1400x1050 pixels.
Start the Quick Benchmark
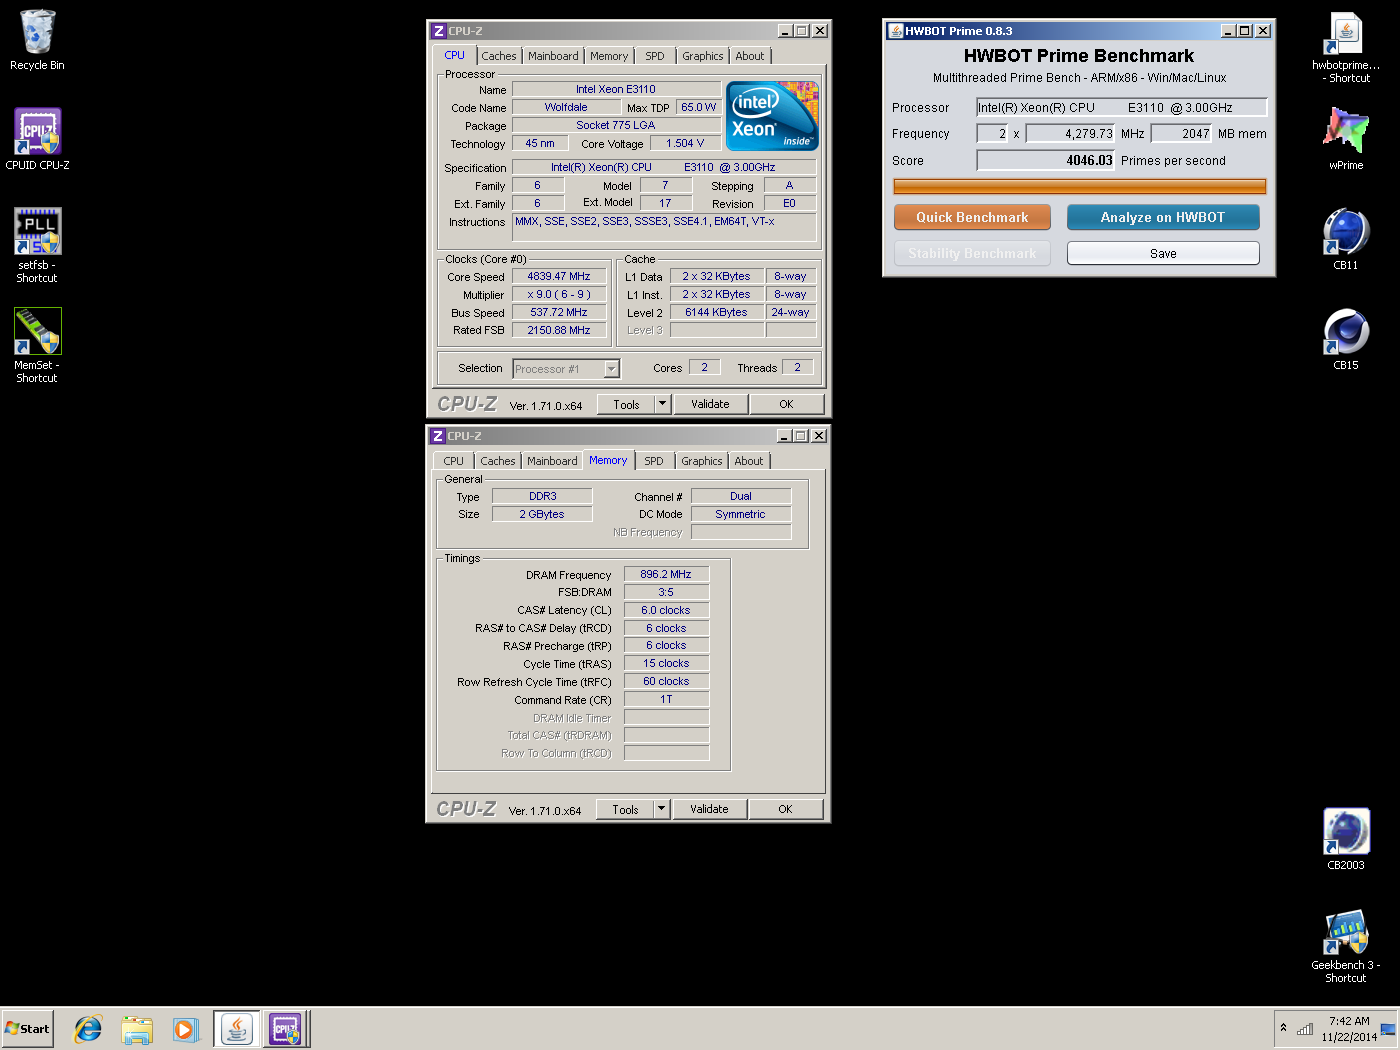pos(972,217)
